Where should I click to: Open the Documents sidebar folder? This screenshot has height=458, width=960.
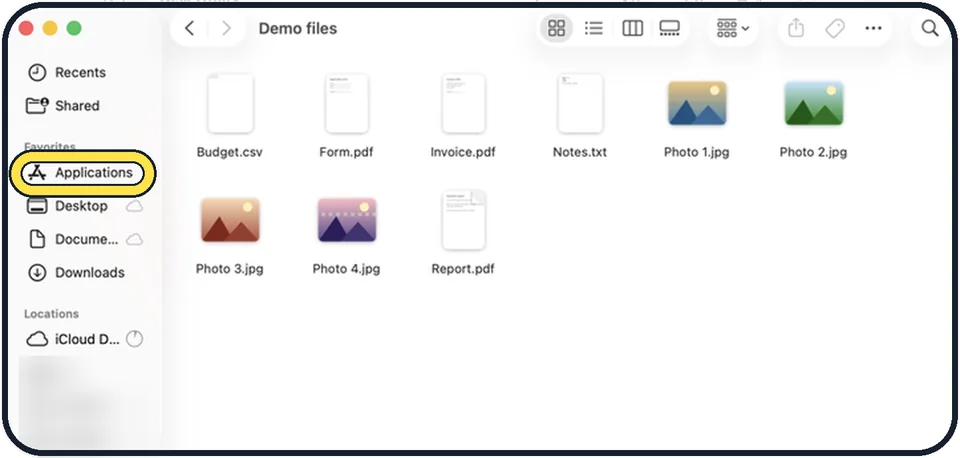(84, 239)
